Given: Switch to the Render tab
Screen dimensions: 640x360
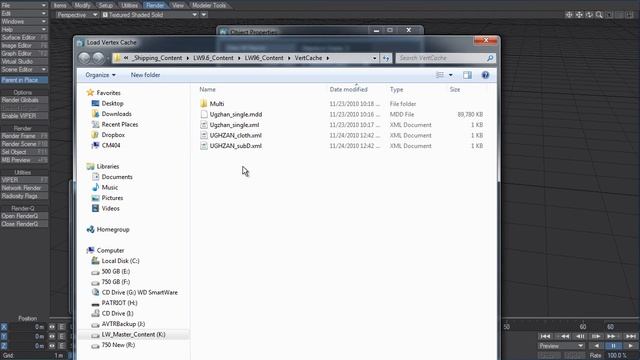Looking at the screenshot, I should pyautogui.click(x=155, y=5).
